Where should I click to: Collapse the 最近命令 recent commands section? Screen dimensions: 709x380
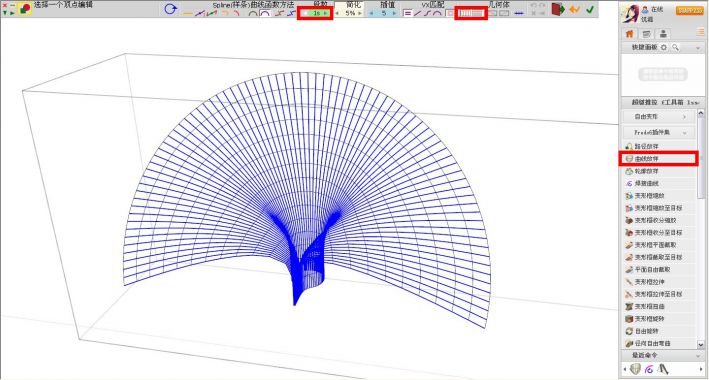tap(699, 356)
